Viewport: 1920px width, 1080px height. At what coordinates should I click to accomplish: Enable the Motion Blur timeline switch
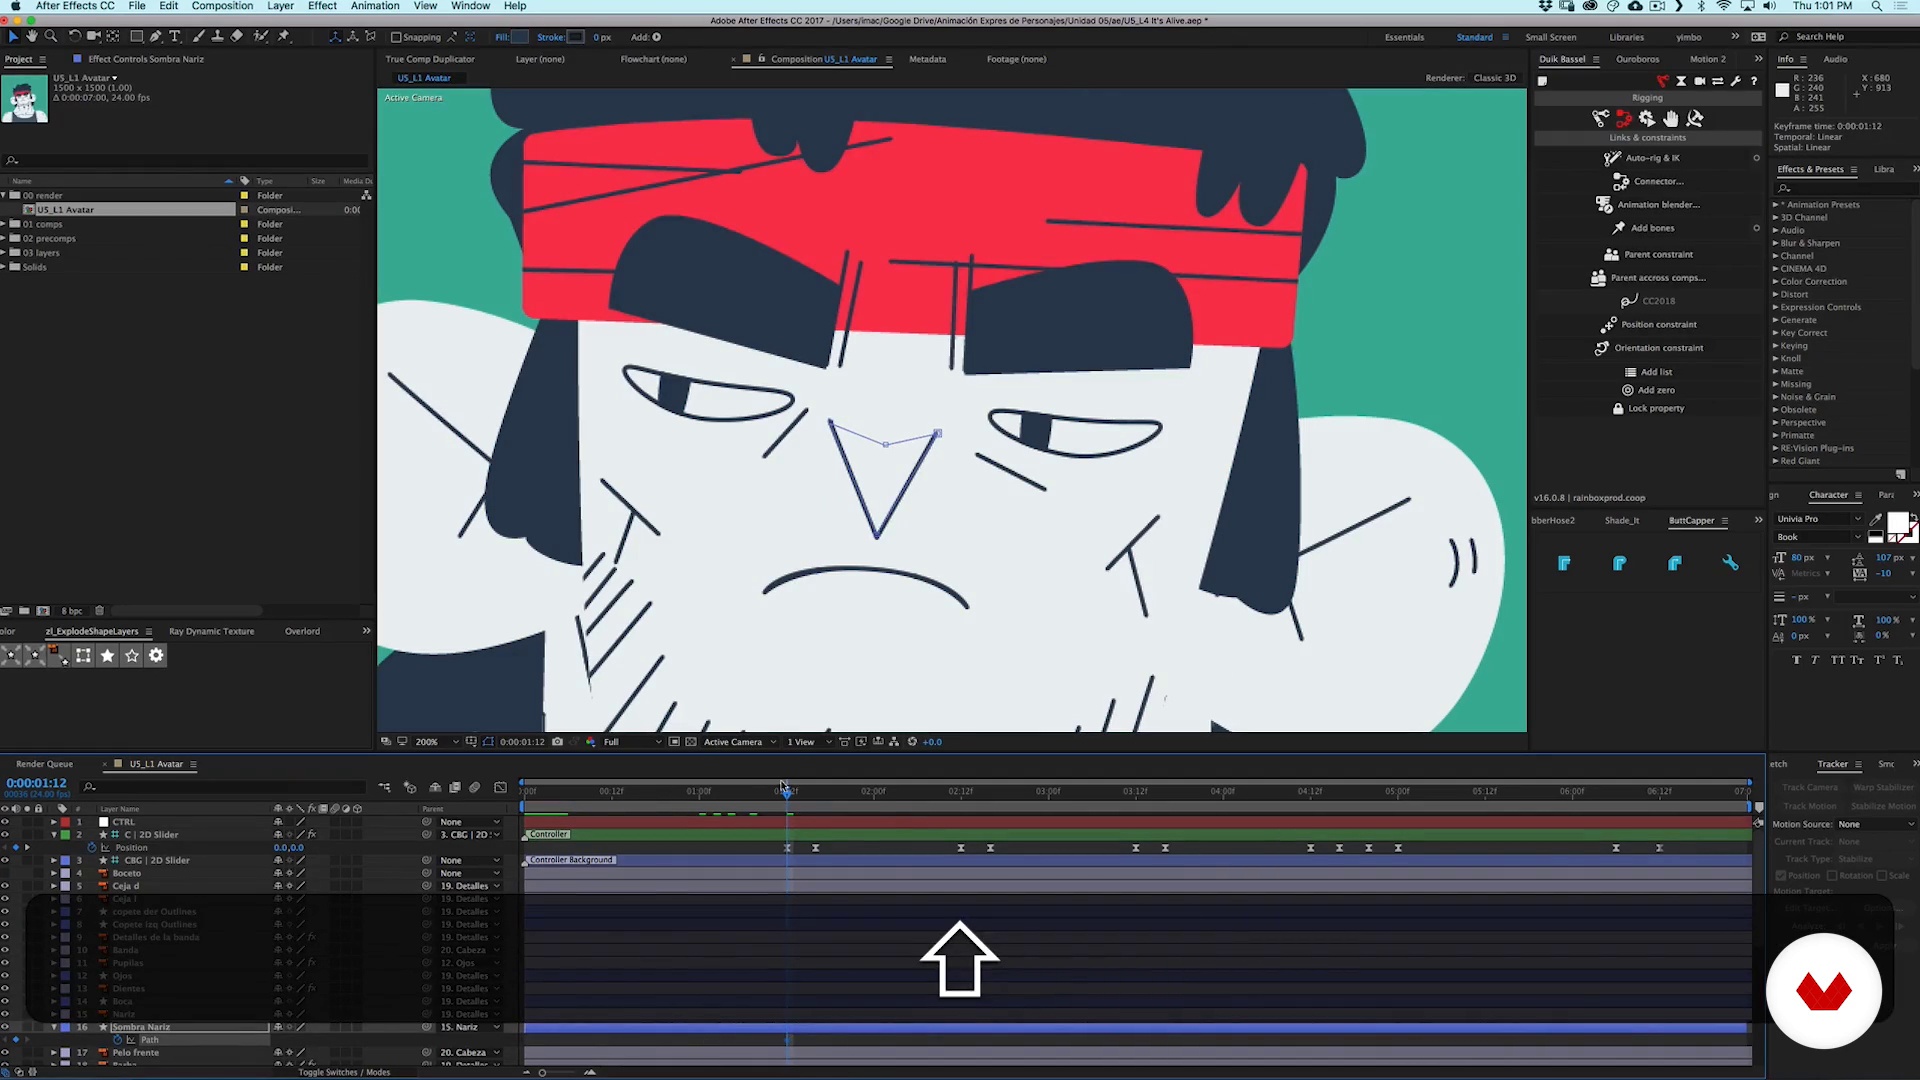[x=475, y=788]
